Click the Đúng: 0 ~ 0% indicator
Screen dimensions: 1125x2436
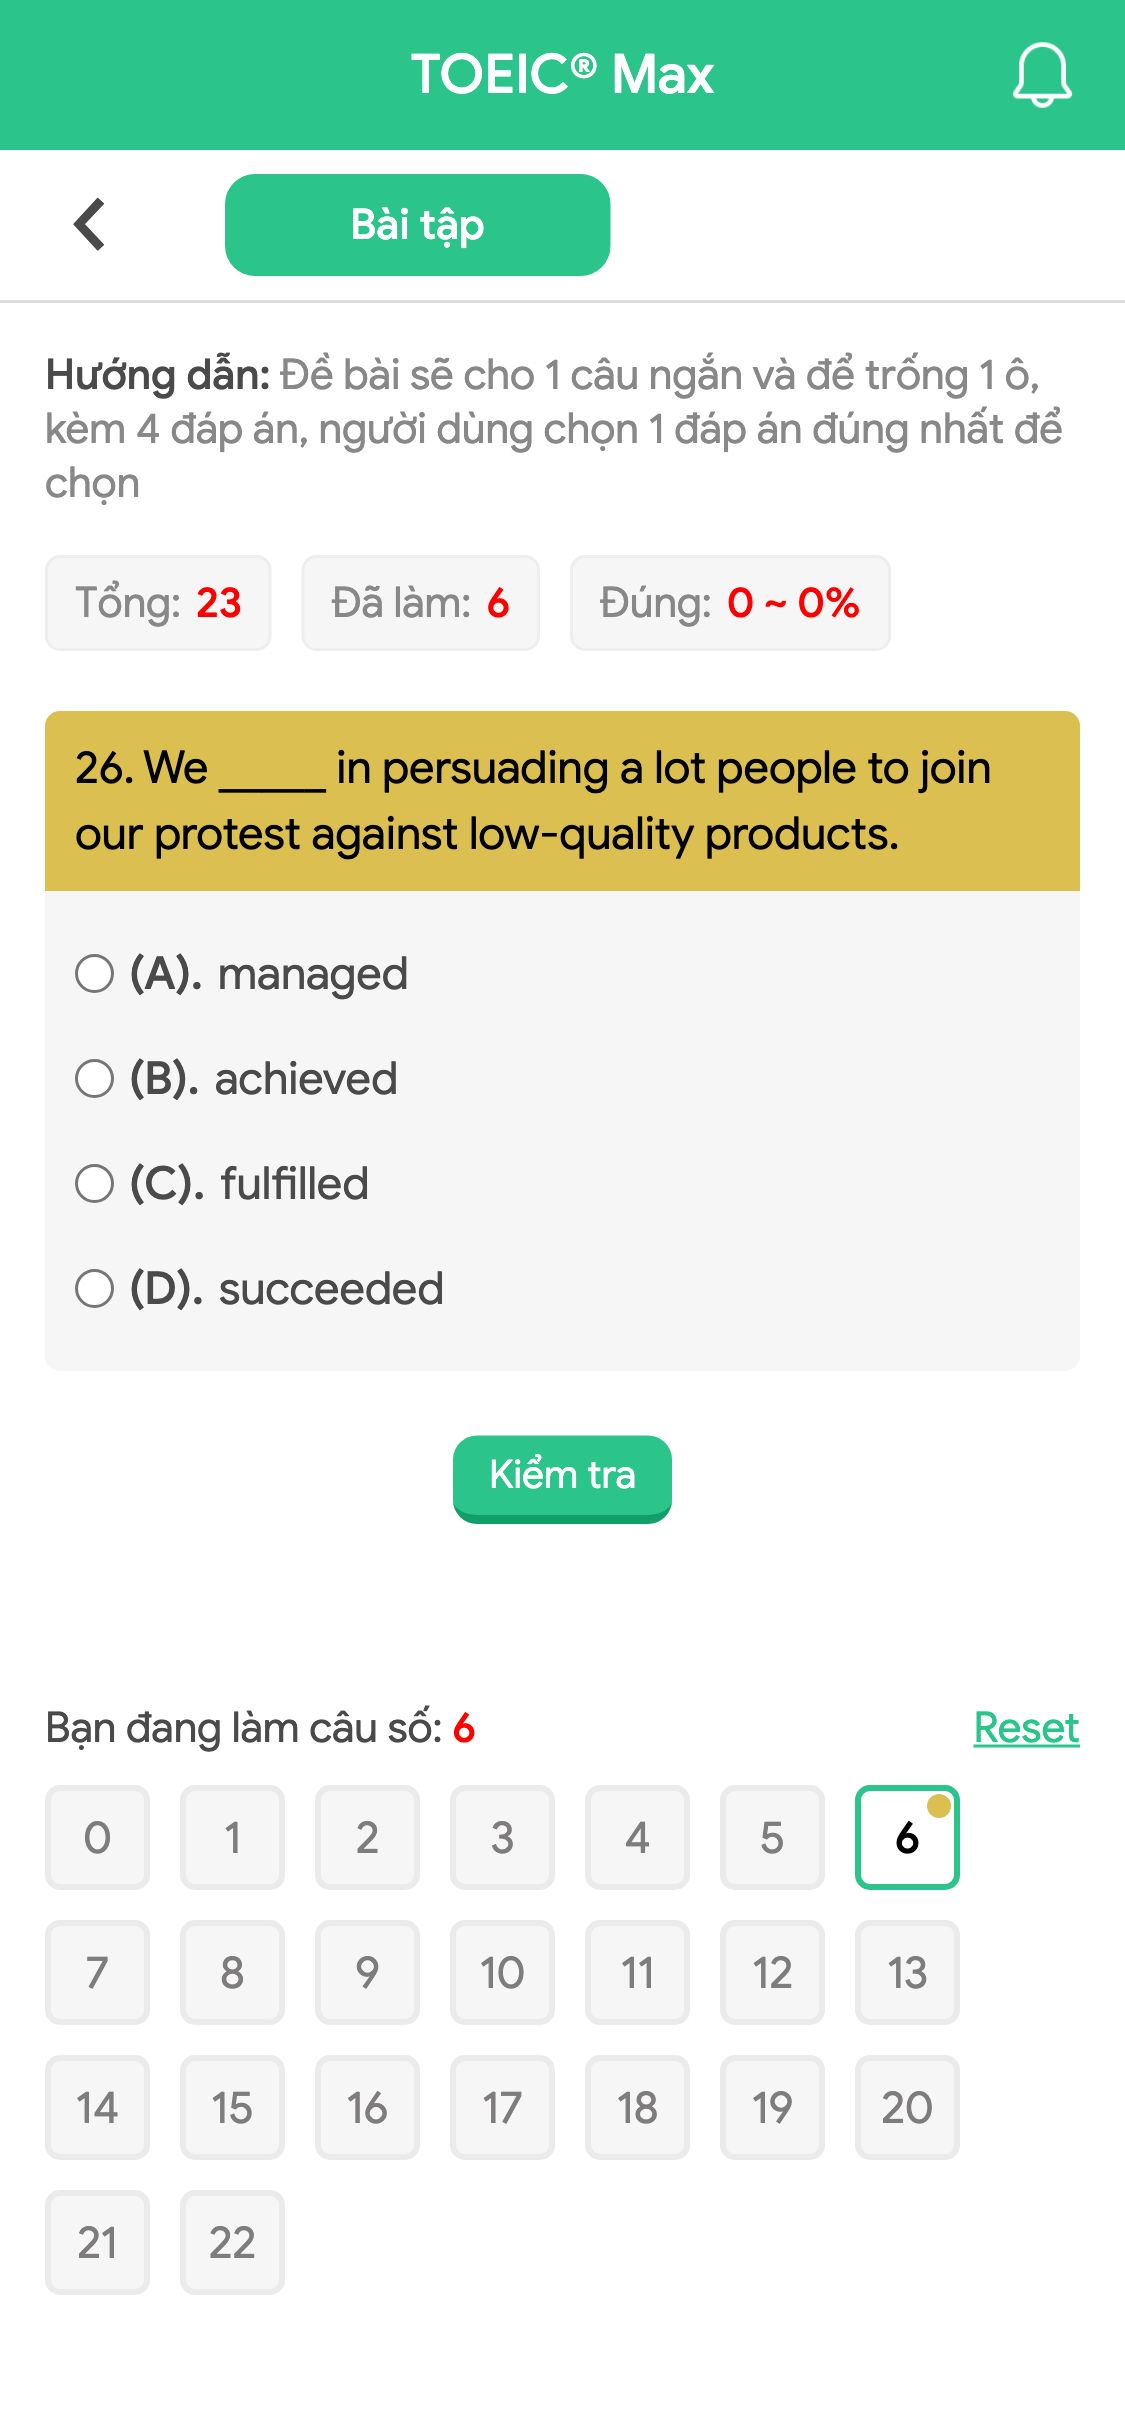point(729,603)
